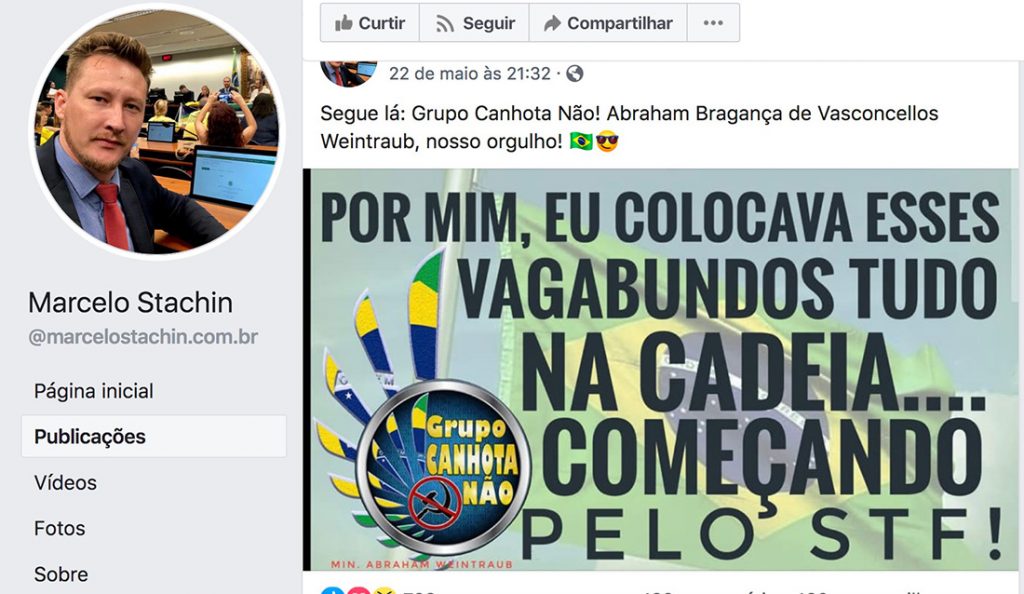
Task: Click the Curtir thumbs-up button
Action: pyautogui.click(x=370, y=23)
